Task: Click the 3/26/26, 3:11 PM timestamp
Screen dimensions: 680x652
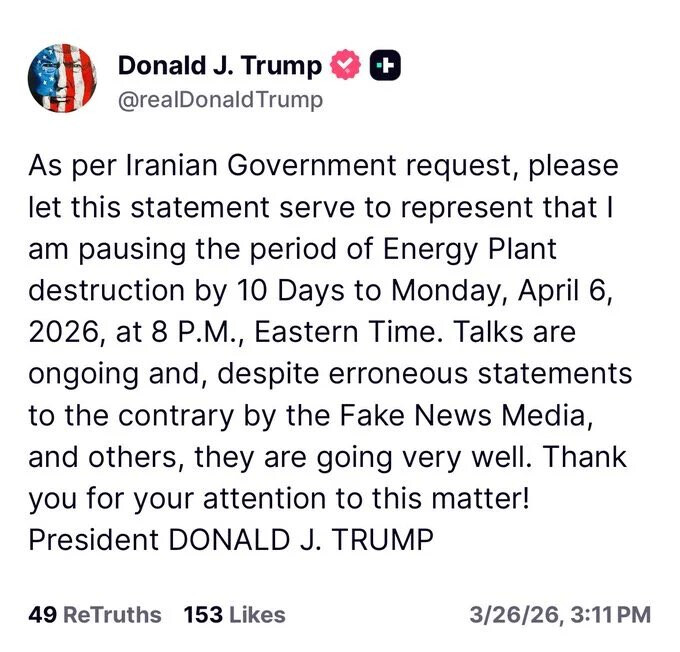Action: coord(565,615)
